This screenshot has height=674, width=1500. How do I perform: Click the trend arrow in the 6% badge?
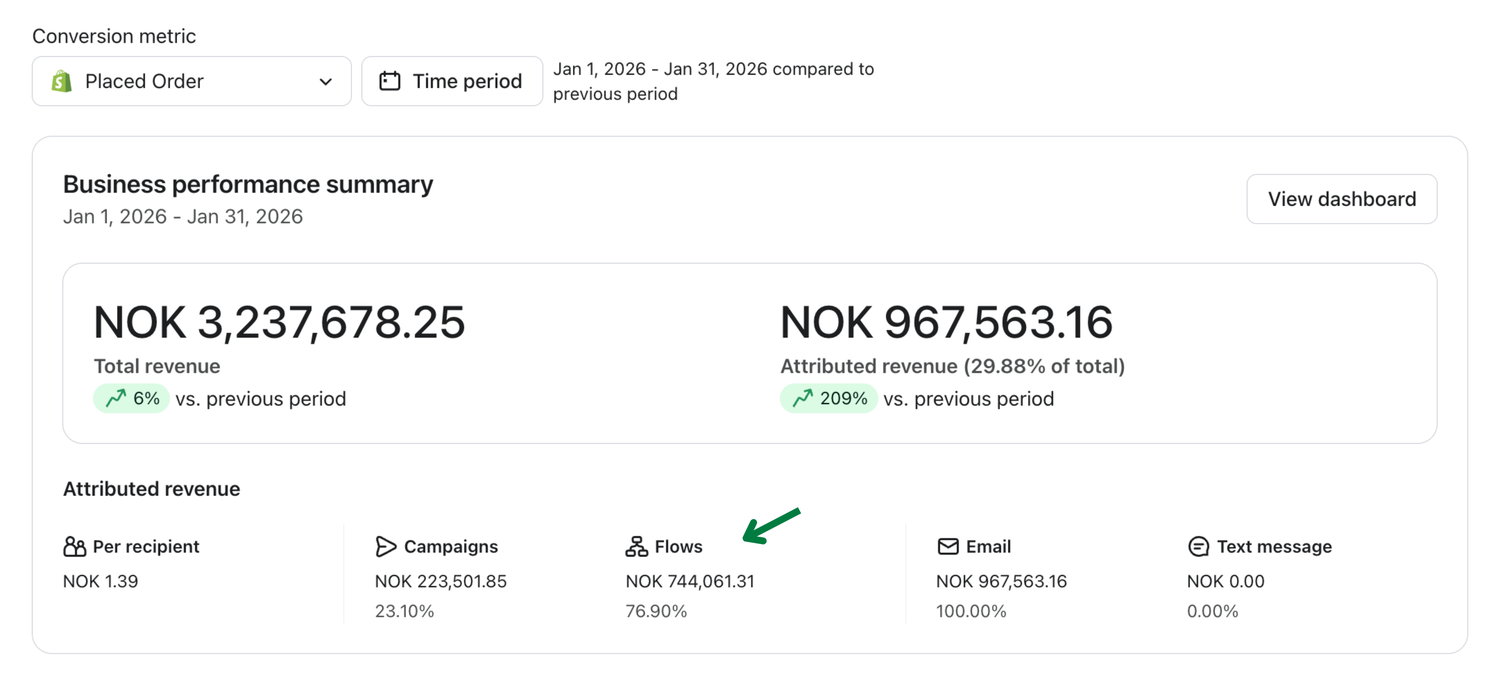click(116, 398)
